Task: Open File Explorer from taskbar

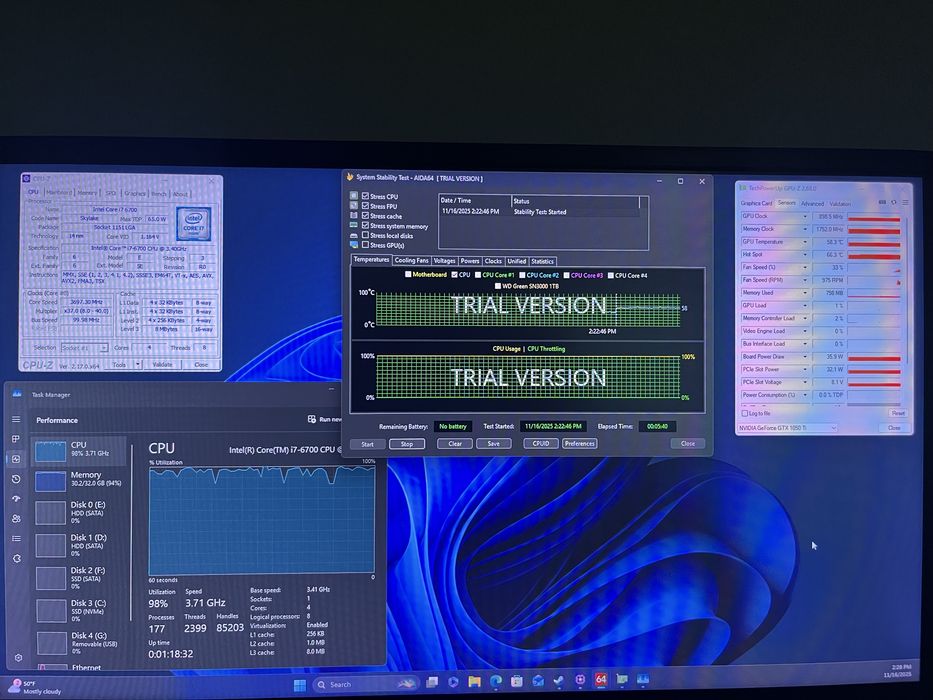Action: [474, 682]
